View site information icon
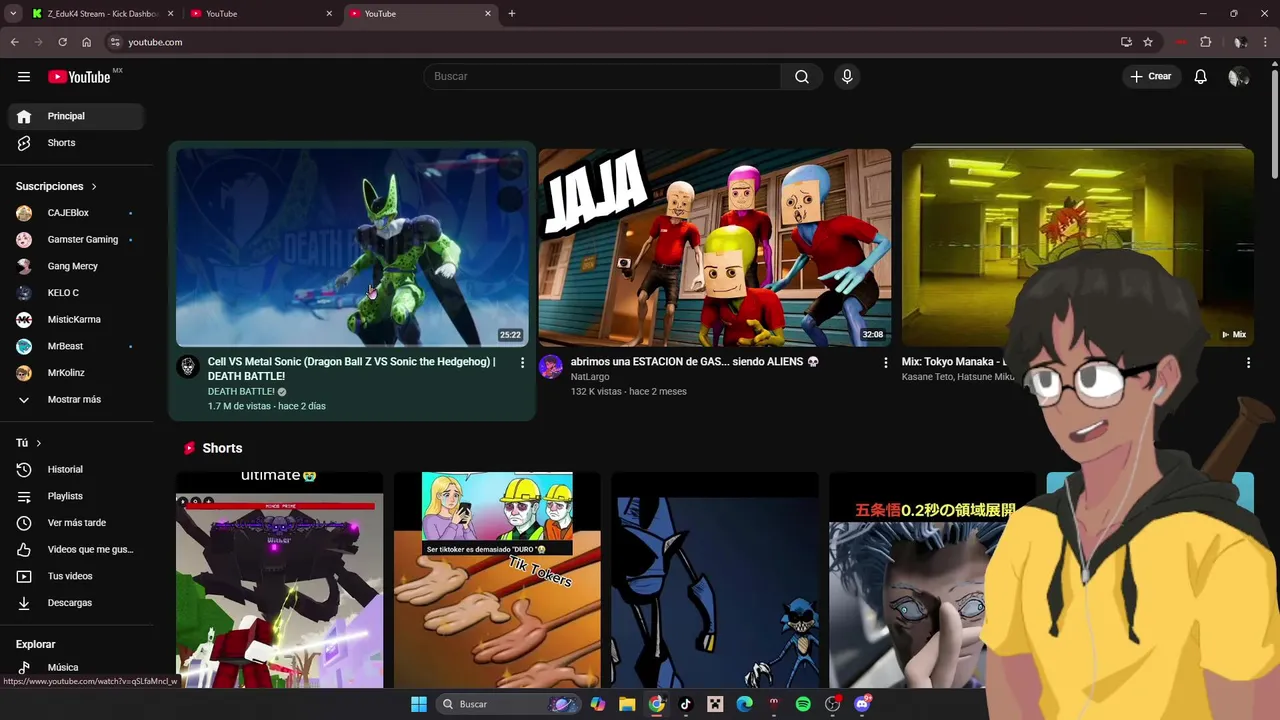Image resolution: width=1280 pixels, height=720 pixels. coord(115,42)
